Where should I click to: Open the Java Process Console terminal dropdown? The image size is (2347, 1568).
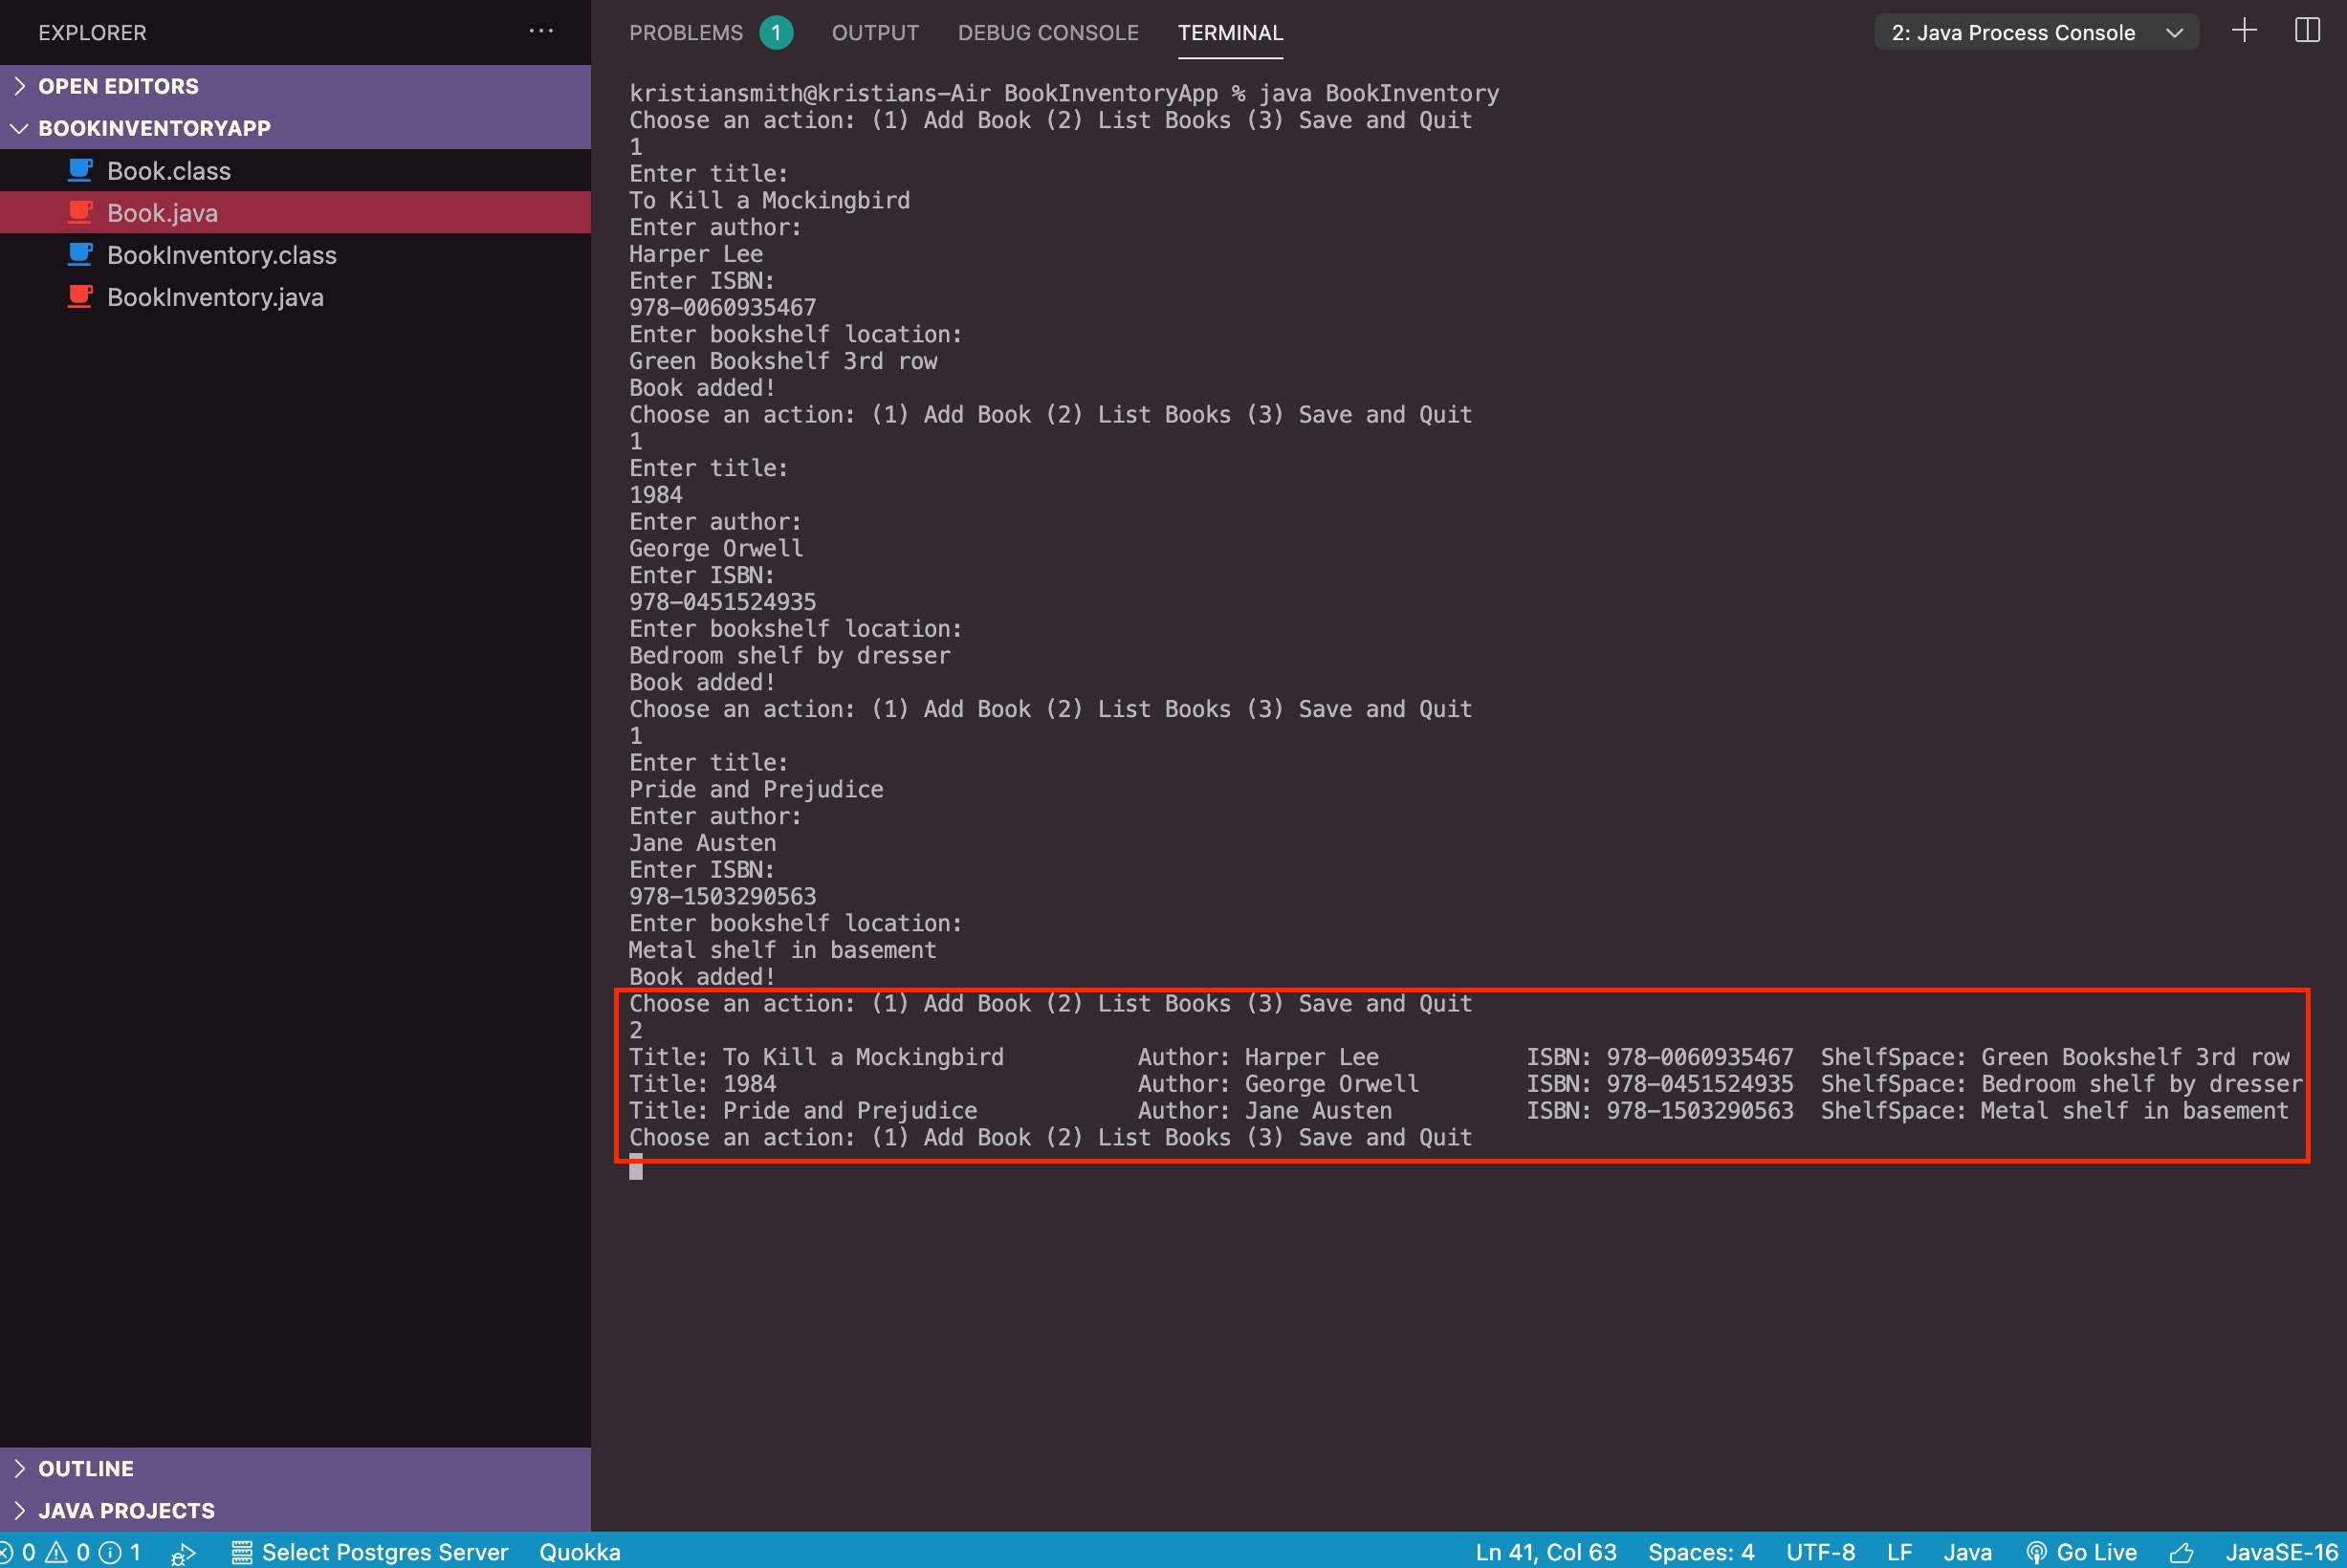pyautogui.click(x=2036, y=32)
